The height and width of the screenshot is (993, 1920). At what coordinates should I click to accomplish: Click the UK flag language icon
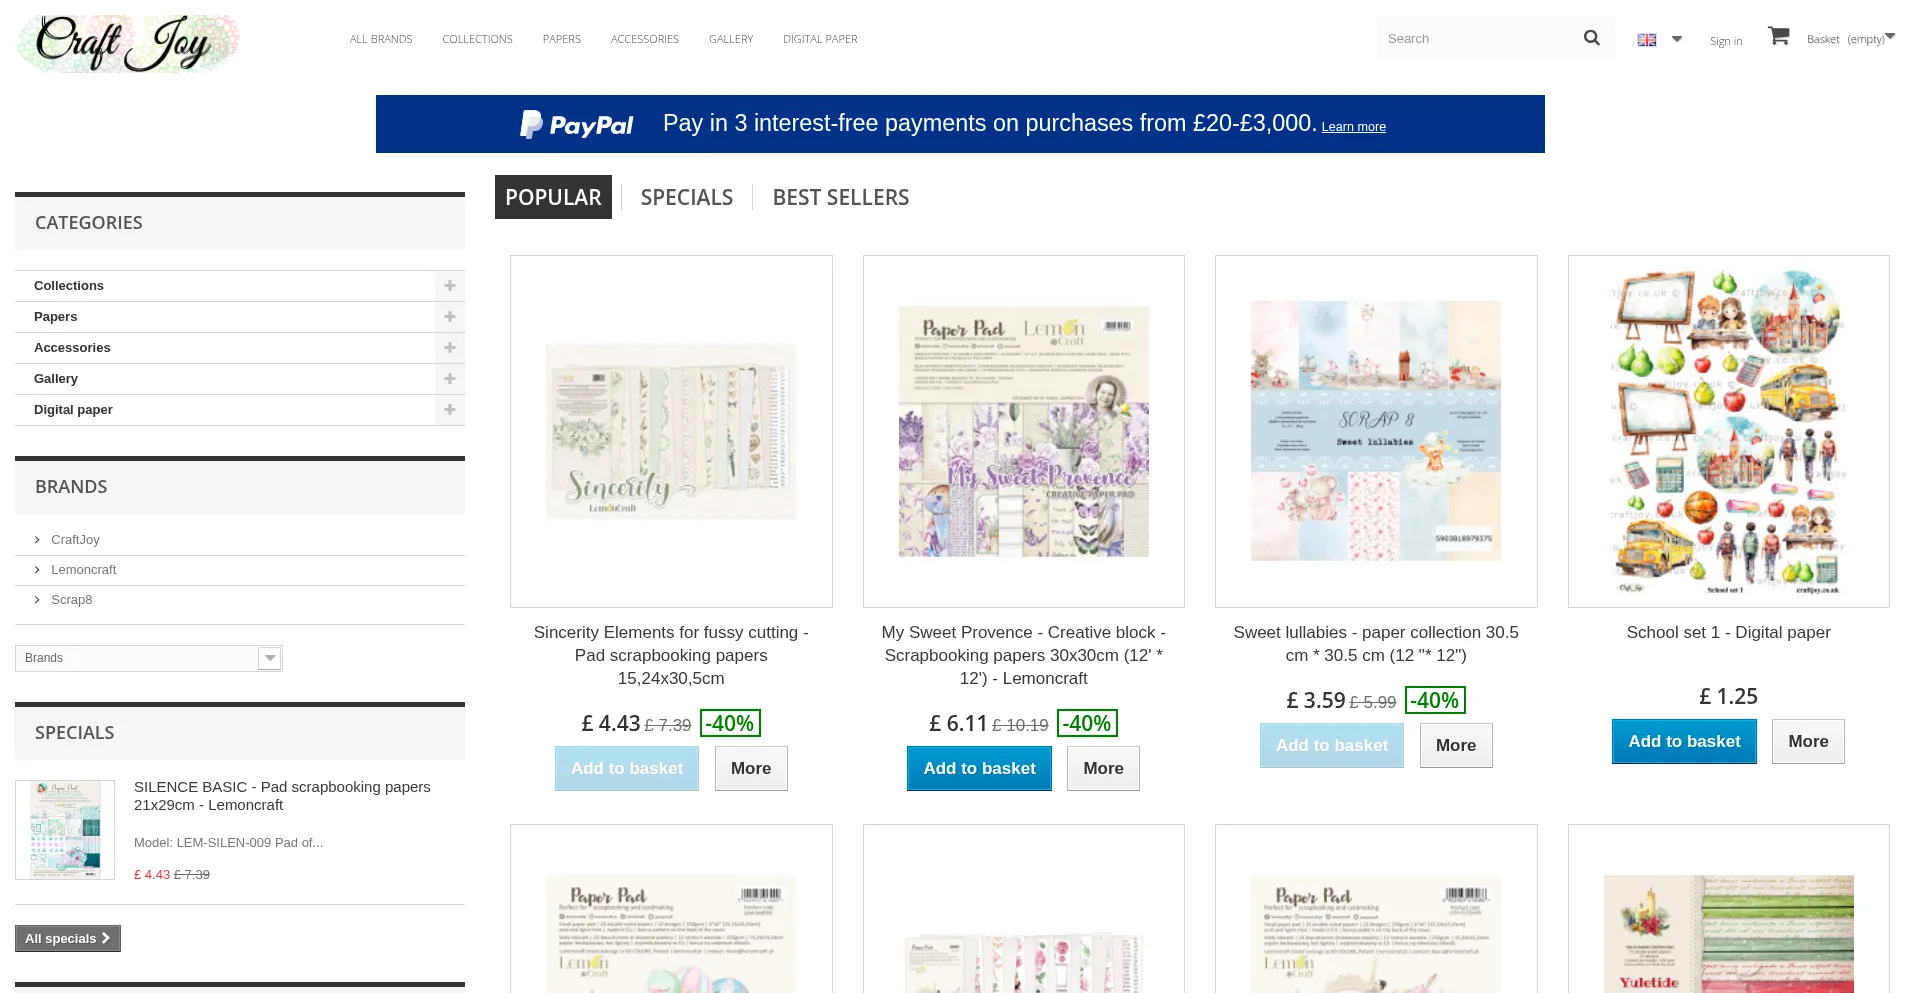[x=1646, y=40]
